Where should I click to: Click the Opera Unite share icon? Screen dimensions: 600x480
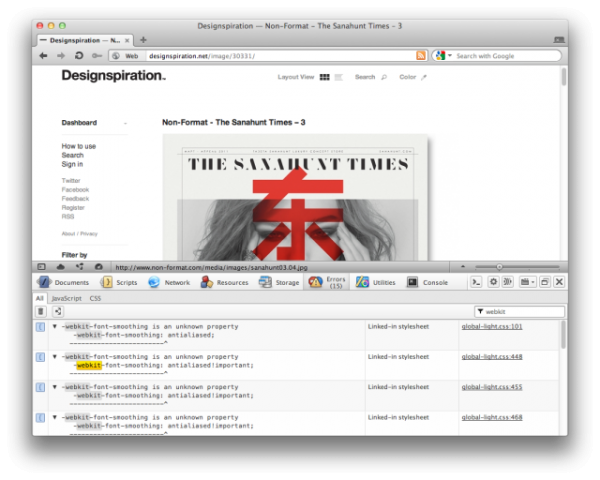pos(80,267)
